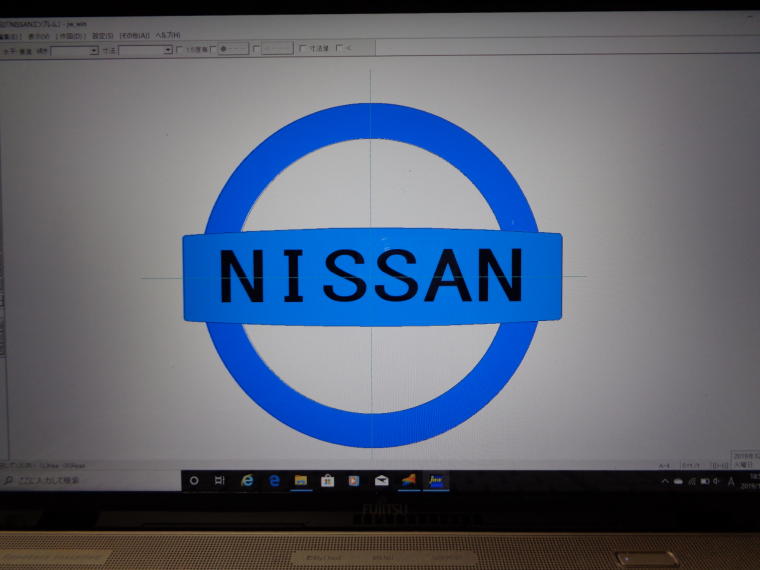Click the Cortana circle icon on taskbar
The width and height of the screenshot is (760, 570).
click(194, 480)
